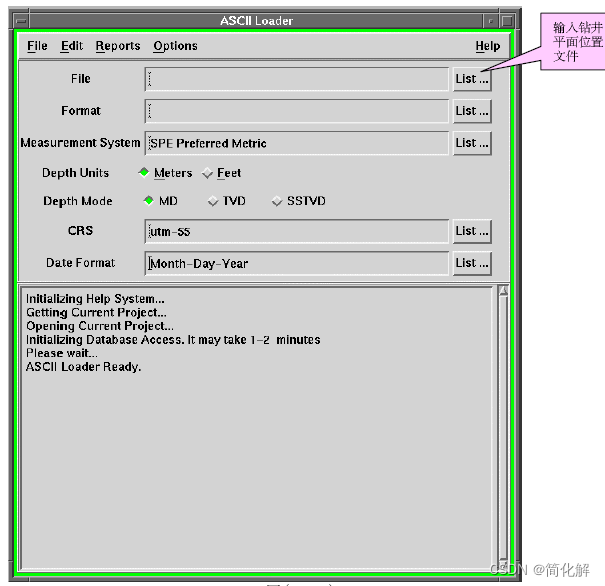The height and width of the screenshot is (586, 605).
Task: Open the List button next to CRS field
Action: pyautogui.click(x=472, y=231)
